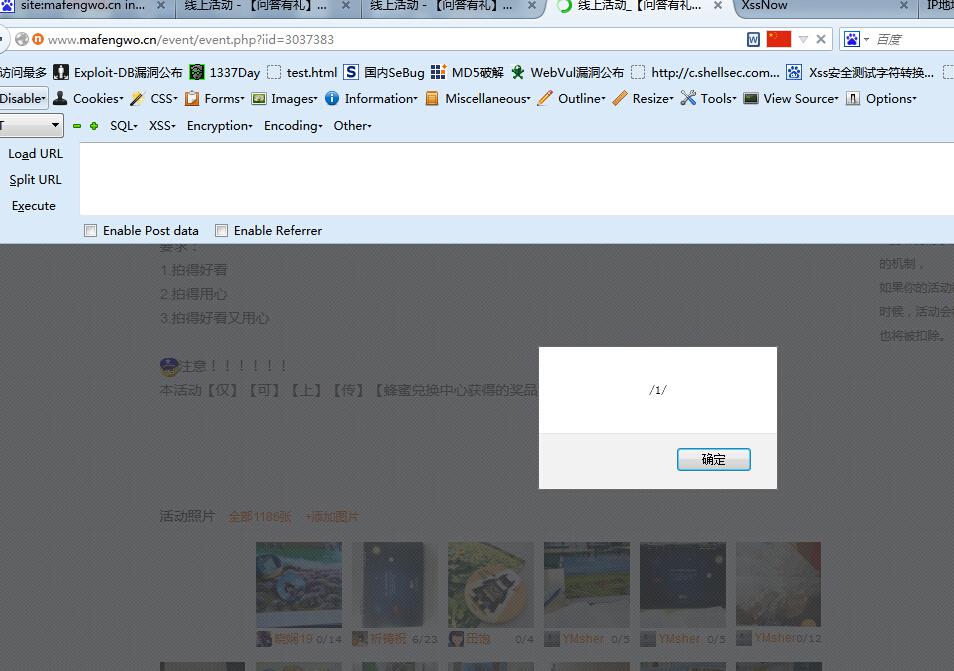Click the Miscellaneous book icon
Viewport: 954px width, 671px height.
[x=432, y=98]
